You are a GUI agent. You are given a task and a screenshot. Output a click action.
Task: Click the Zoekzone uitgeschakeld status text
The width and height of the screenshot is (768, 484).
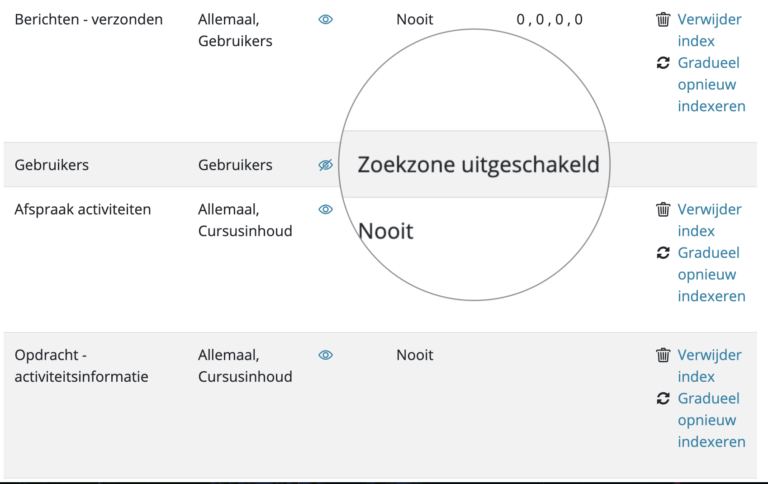pyautogui.click(x=479, y=165)
